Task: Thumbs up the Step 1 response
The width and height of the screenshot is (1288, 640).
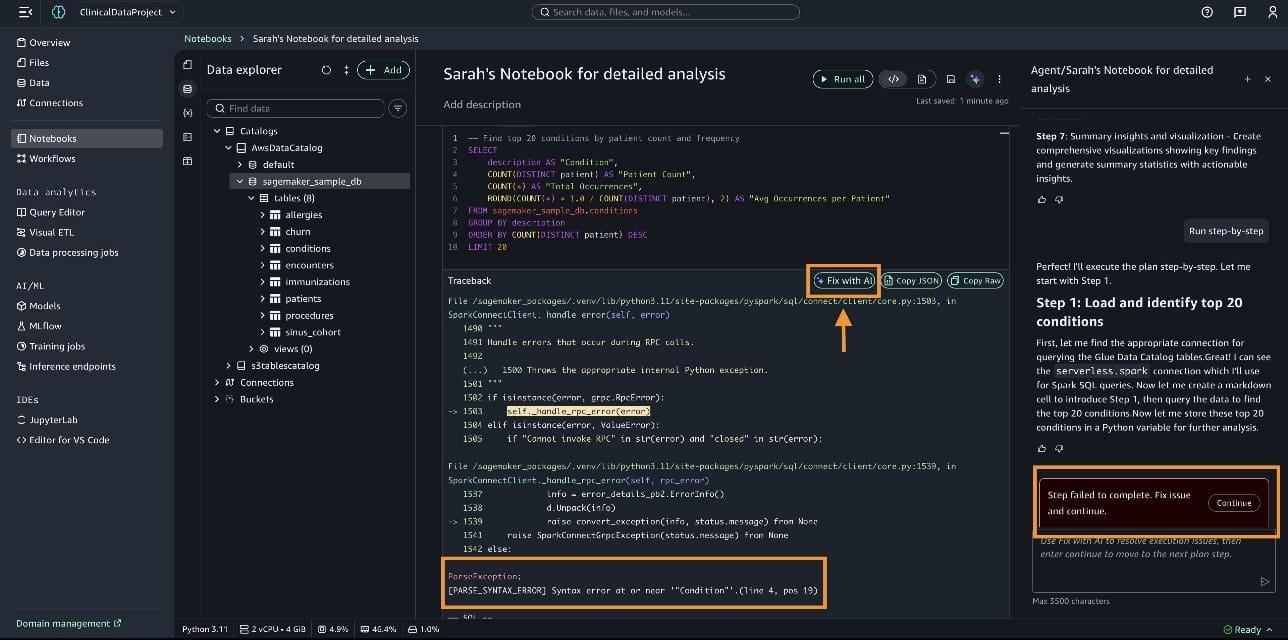Action: tap(1042, 449)
